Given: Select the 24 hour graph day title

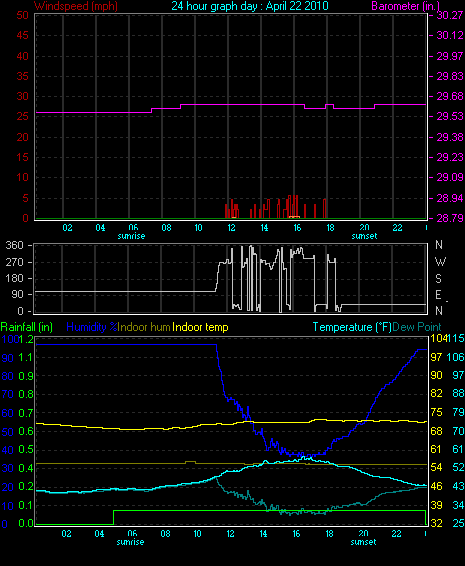Looking at the screenshot, I should [250, 6].
